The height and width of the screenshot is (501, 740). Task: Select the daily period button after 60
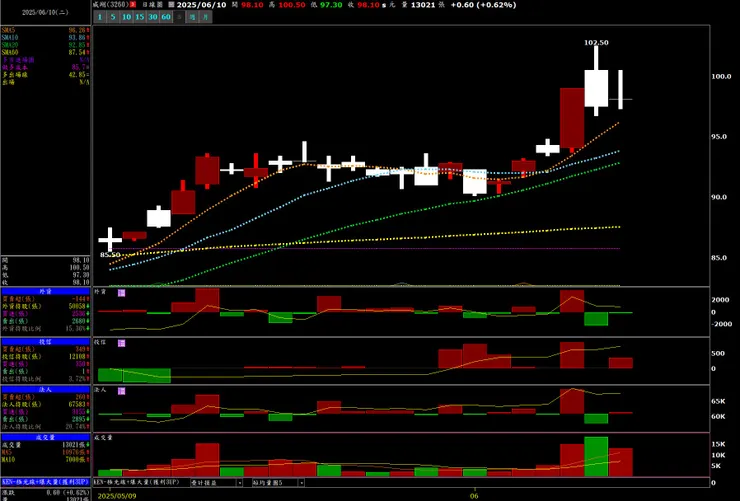click(179, 17)
